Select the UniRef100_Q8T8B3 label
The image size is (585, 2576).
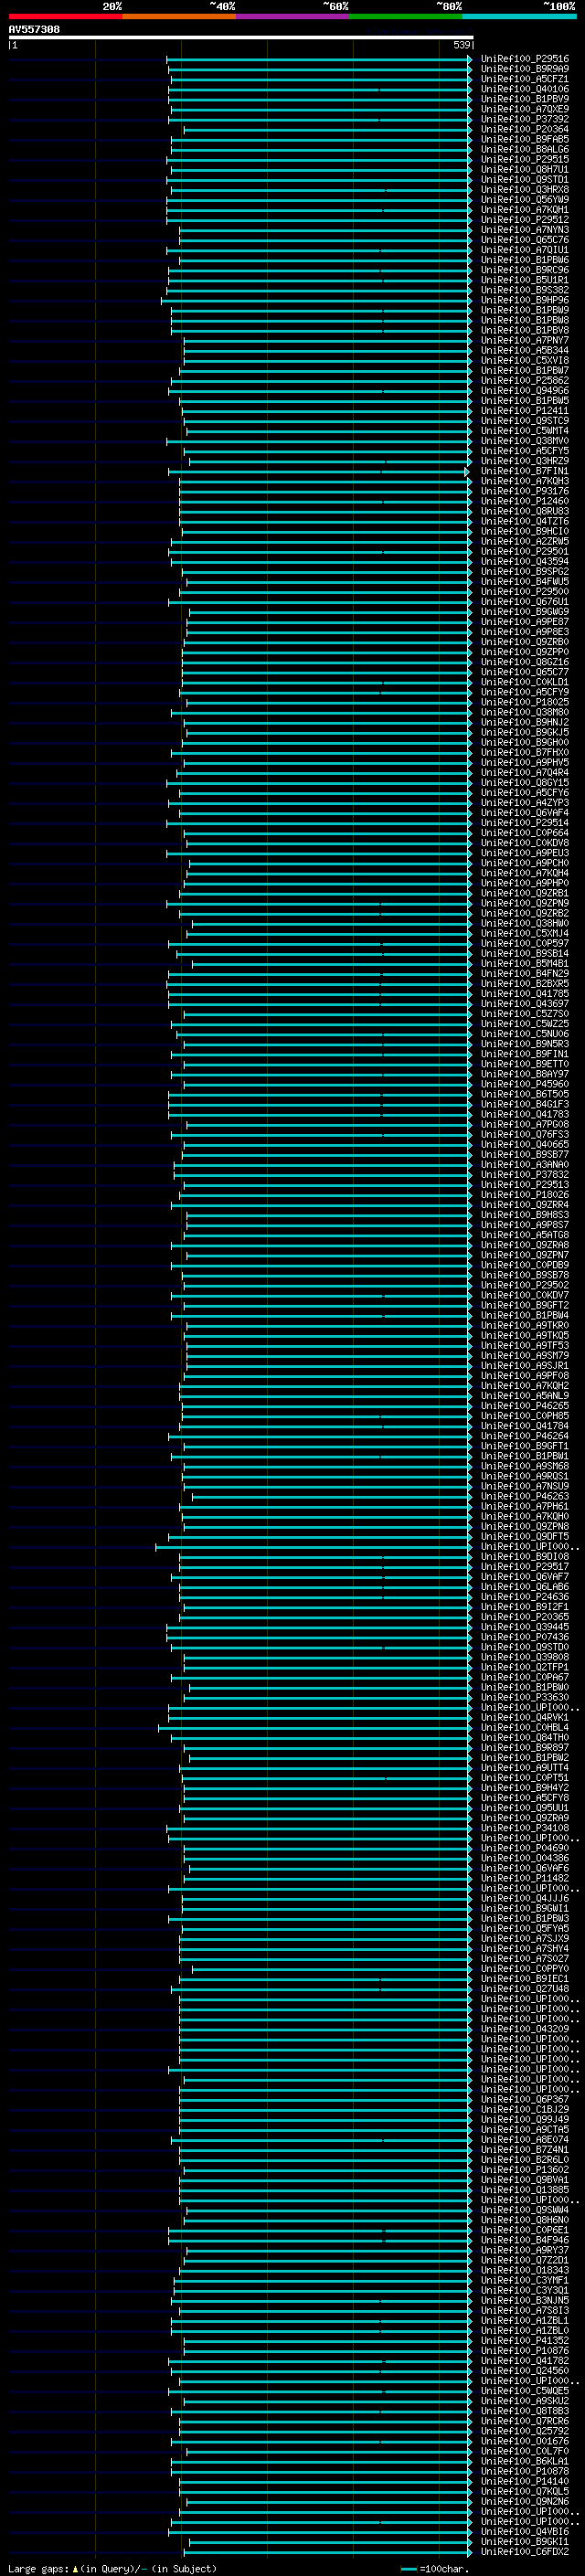[524, 2411]
